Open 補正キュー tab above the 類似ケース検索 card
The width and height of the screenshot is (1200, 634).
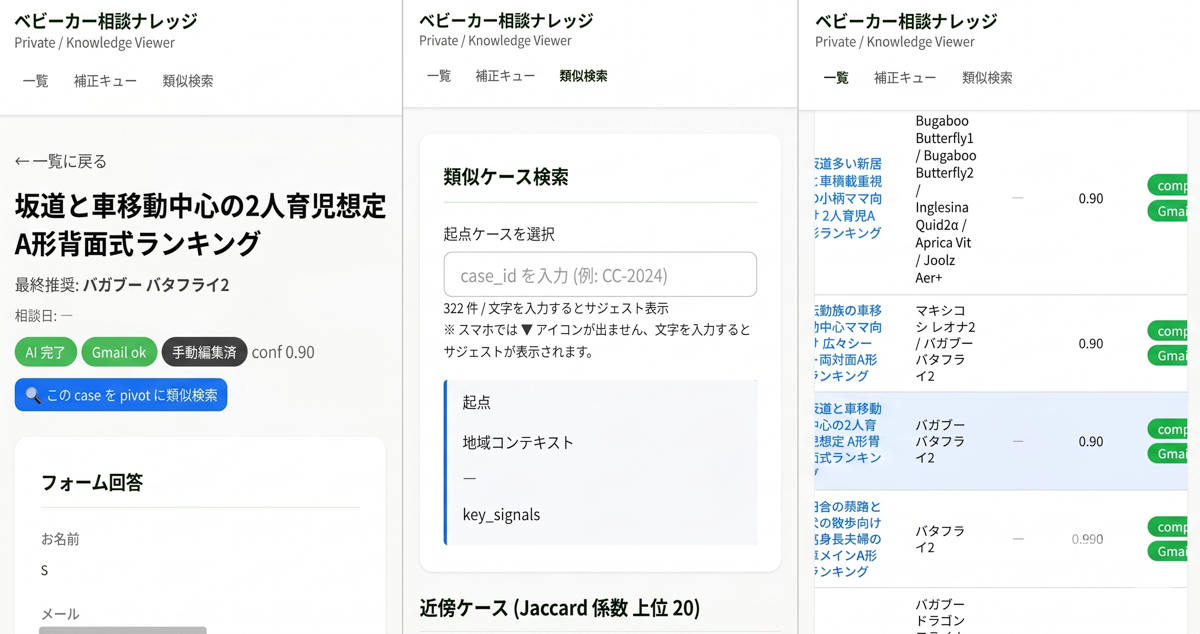(x=505, y=76)
